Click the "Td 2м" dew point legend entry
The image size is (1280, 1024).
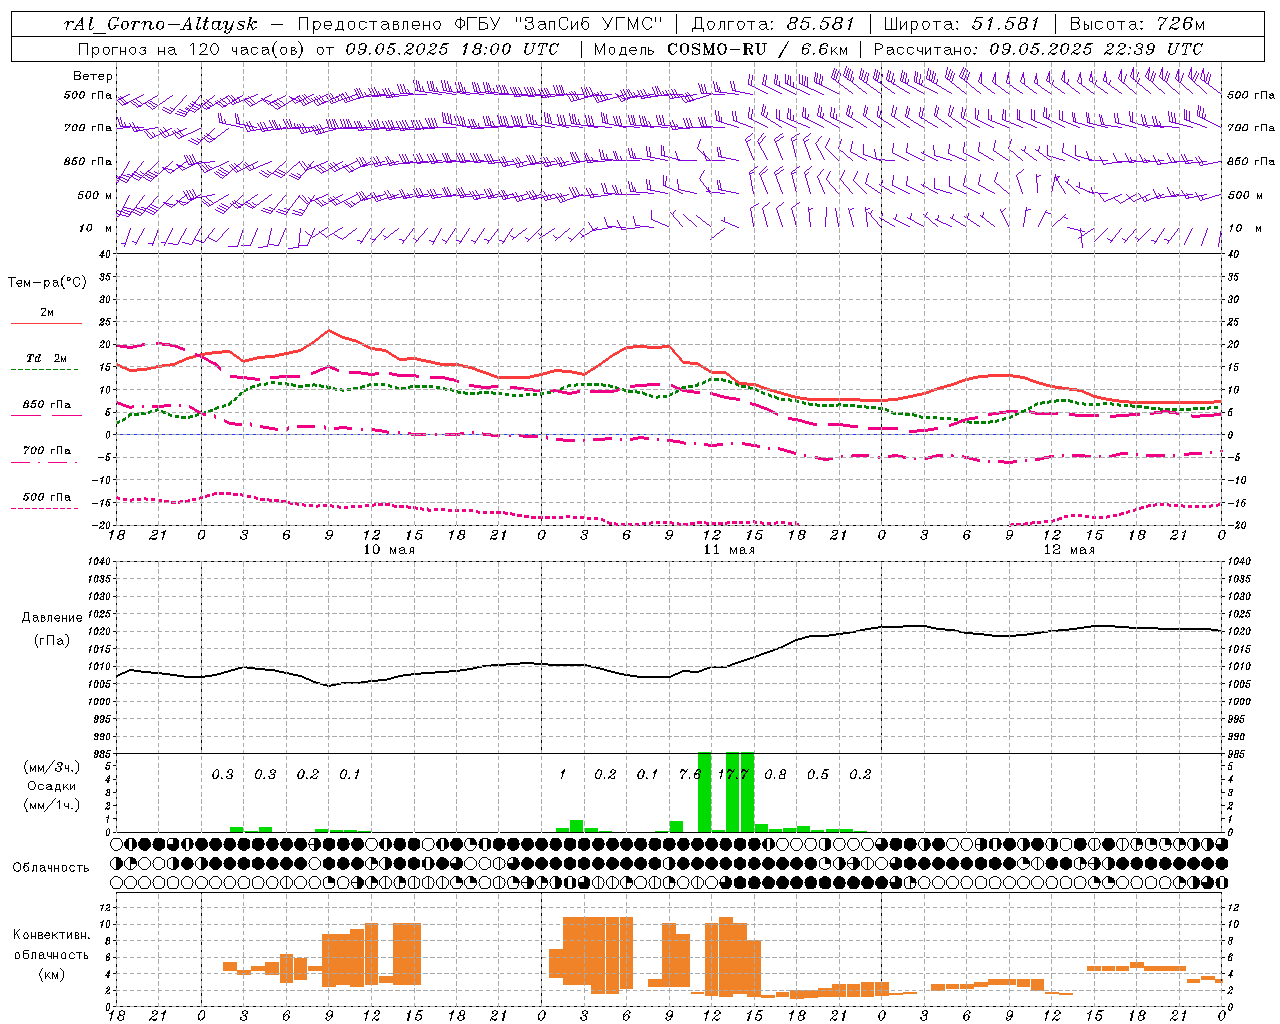coord(47,357)
